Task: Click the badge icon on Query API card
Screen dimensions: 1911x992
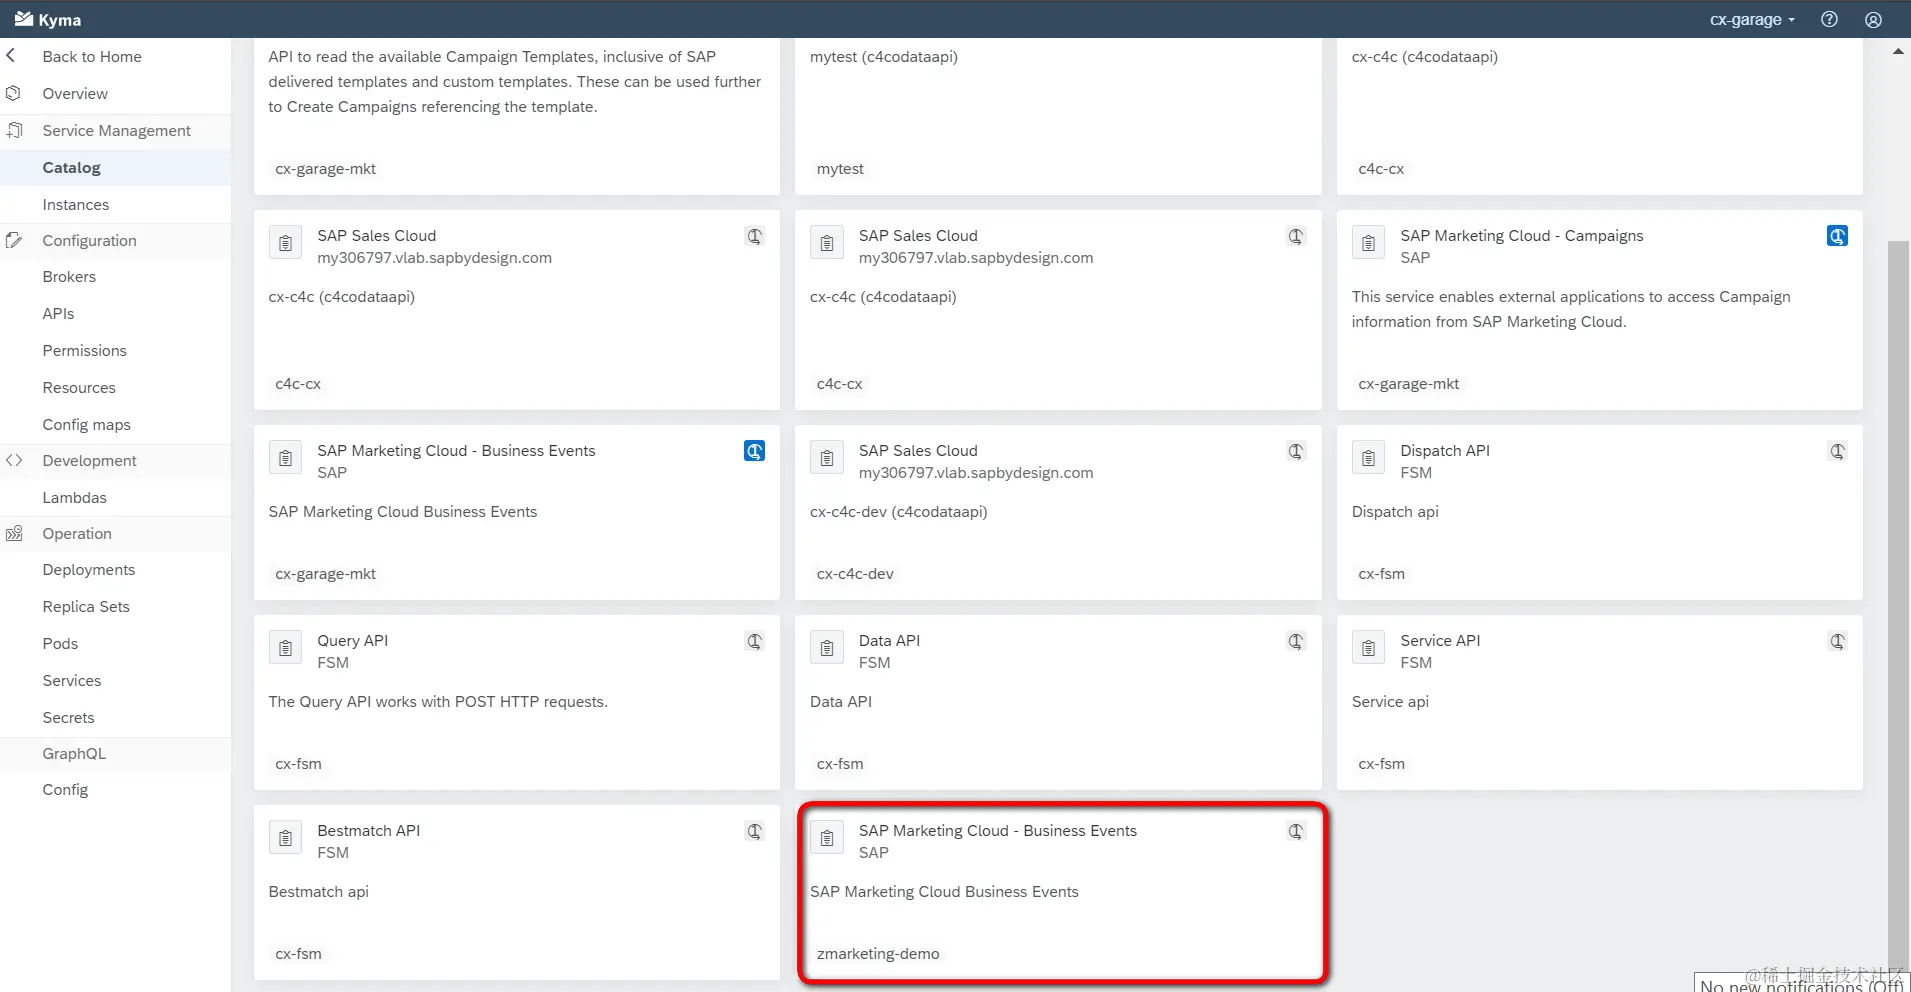Action: pos(755,641)
